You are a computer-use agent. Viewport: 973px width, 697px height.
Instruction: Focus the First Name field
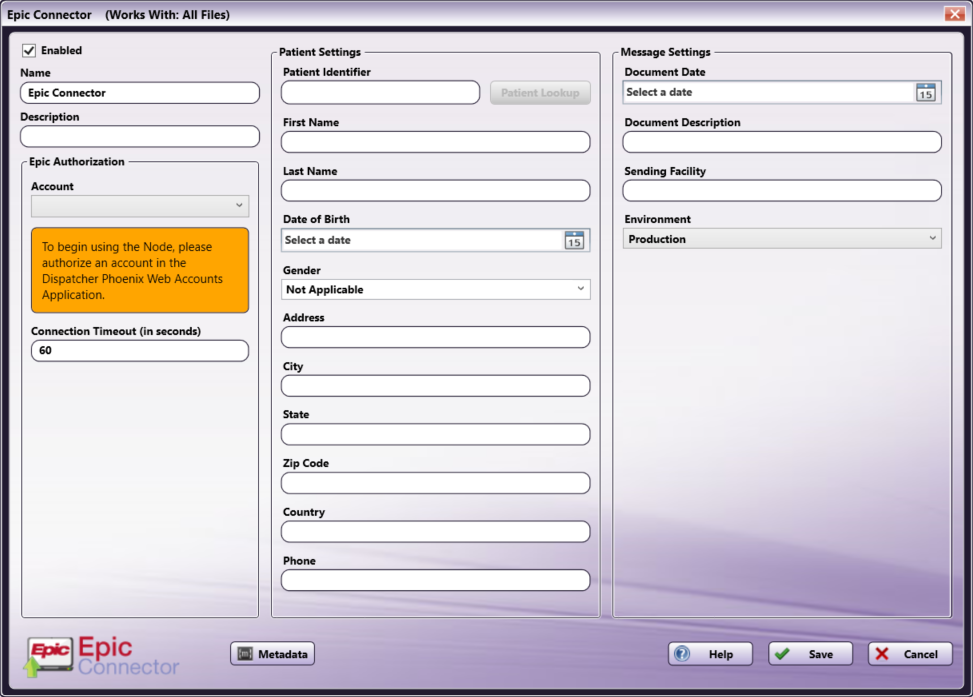436,142
